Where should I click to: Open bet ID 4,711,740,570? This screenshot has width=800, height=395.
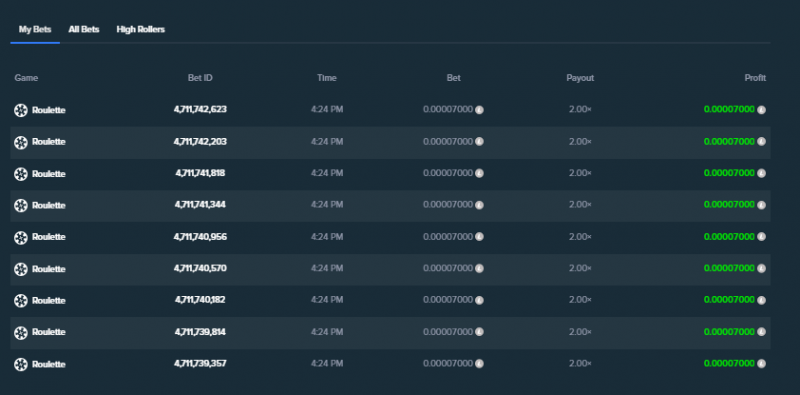coord(200,268)
